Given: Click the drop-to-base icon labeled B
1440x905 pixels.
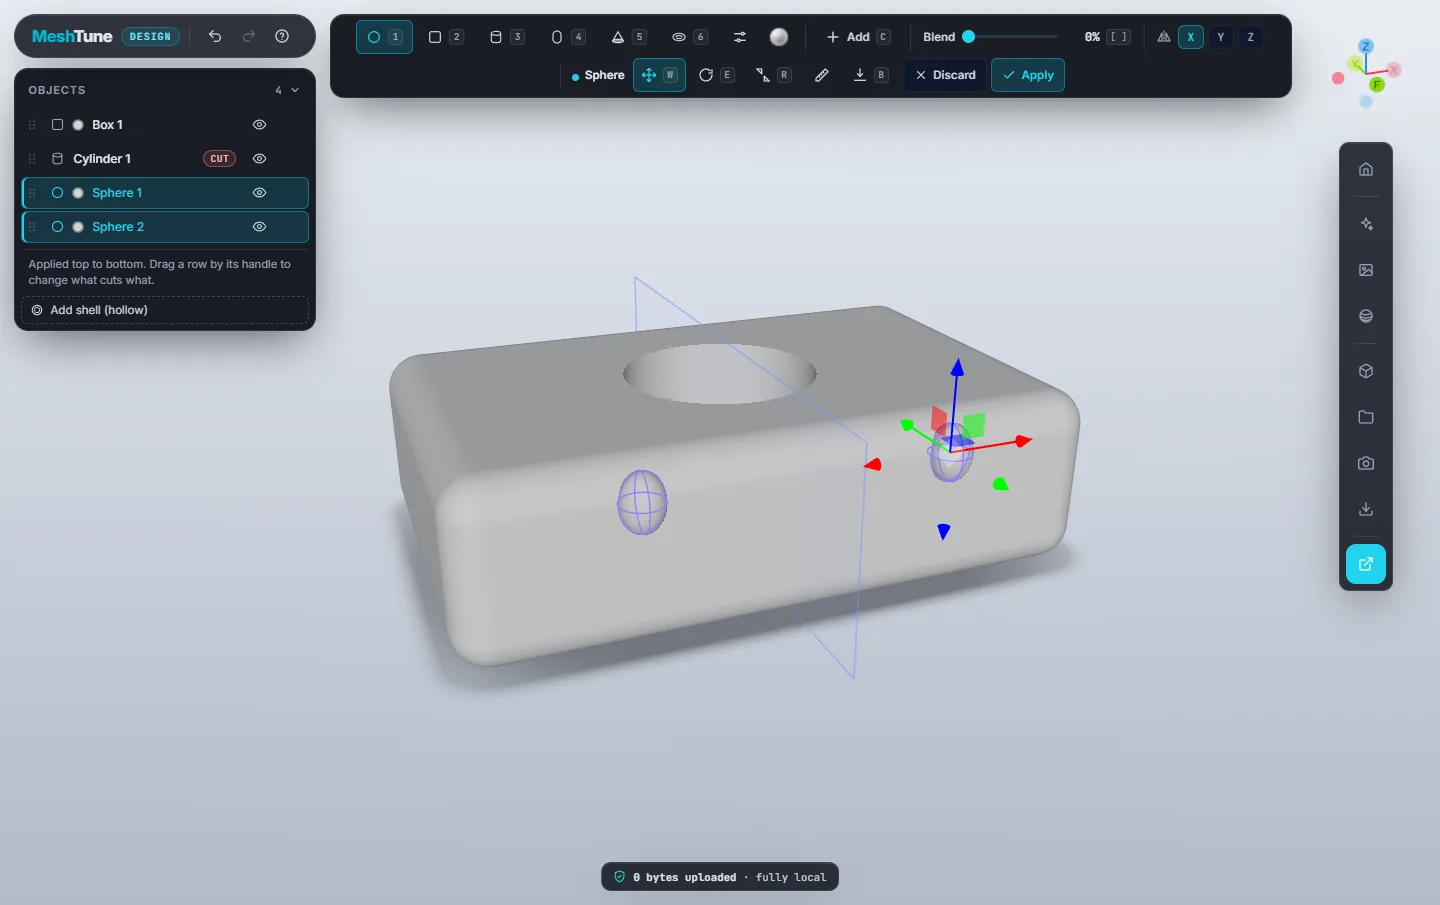Looking at the screenshot, I should point(870,75).
